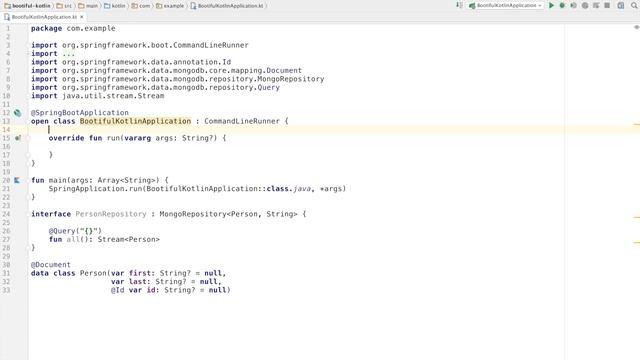The height and width of the screenshot is (360, 640).
Task: Click the MongoRepository import on line 8
Action: [178, 79]
